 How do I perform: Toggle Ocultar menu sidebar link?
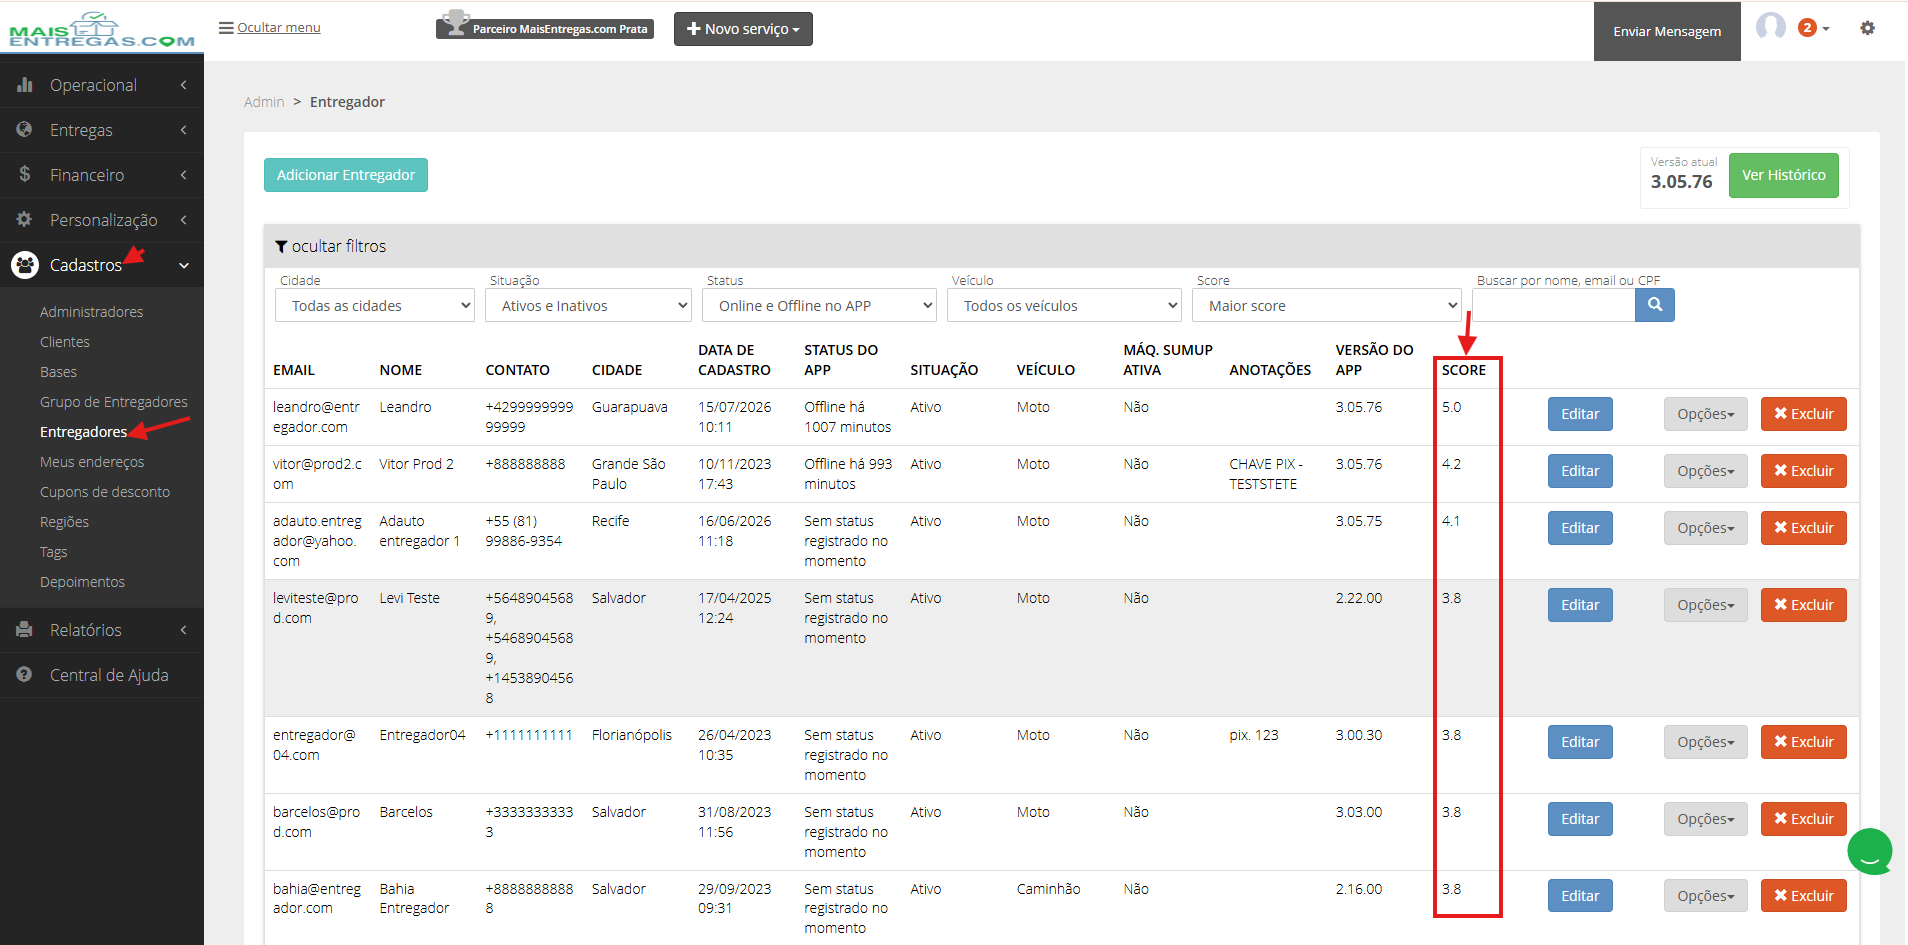[x=270, y=28]
